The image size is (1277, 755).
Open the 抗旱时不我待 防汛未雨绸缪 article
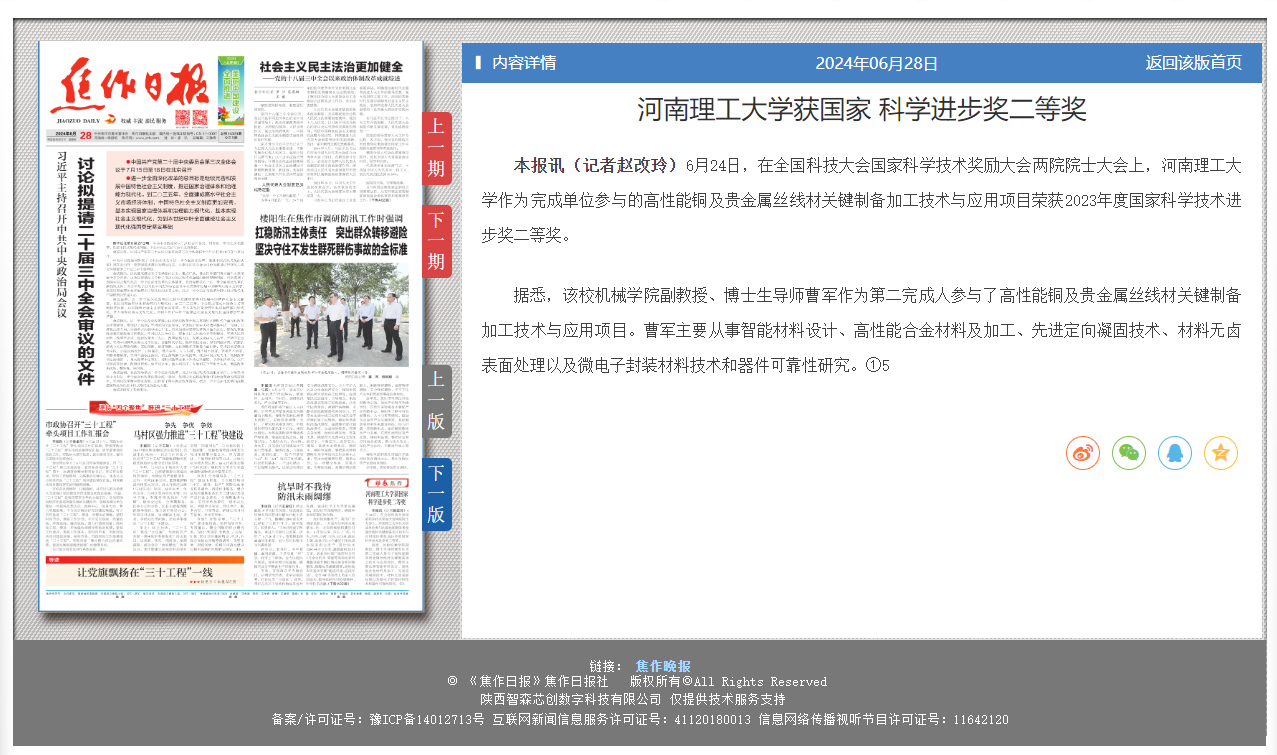304,491
